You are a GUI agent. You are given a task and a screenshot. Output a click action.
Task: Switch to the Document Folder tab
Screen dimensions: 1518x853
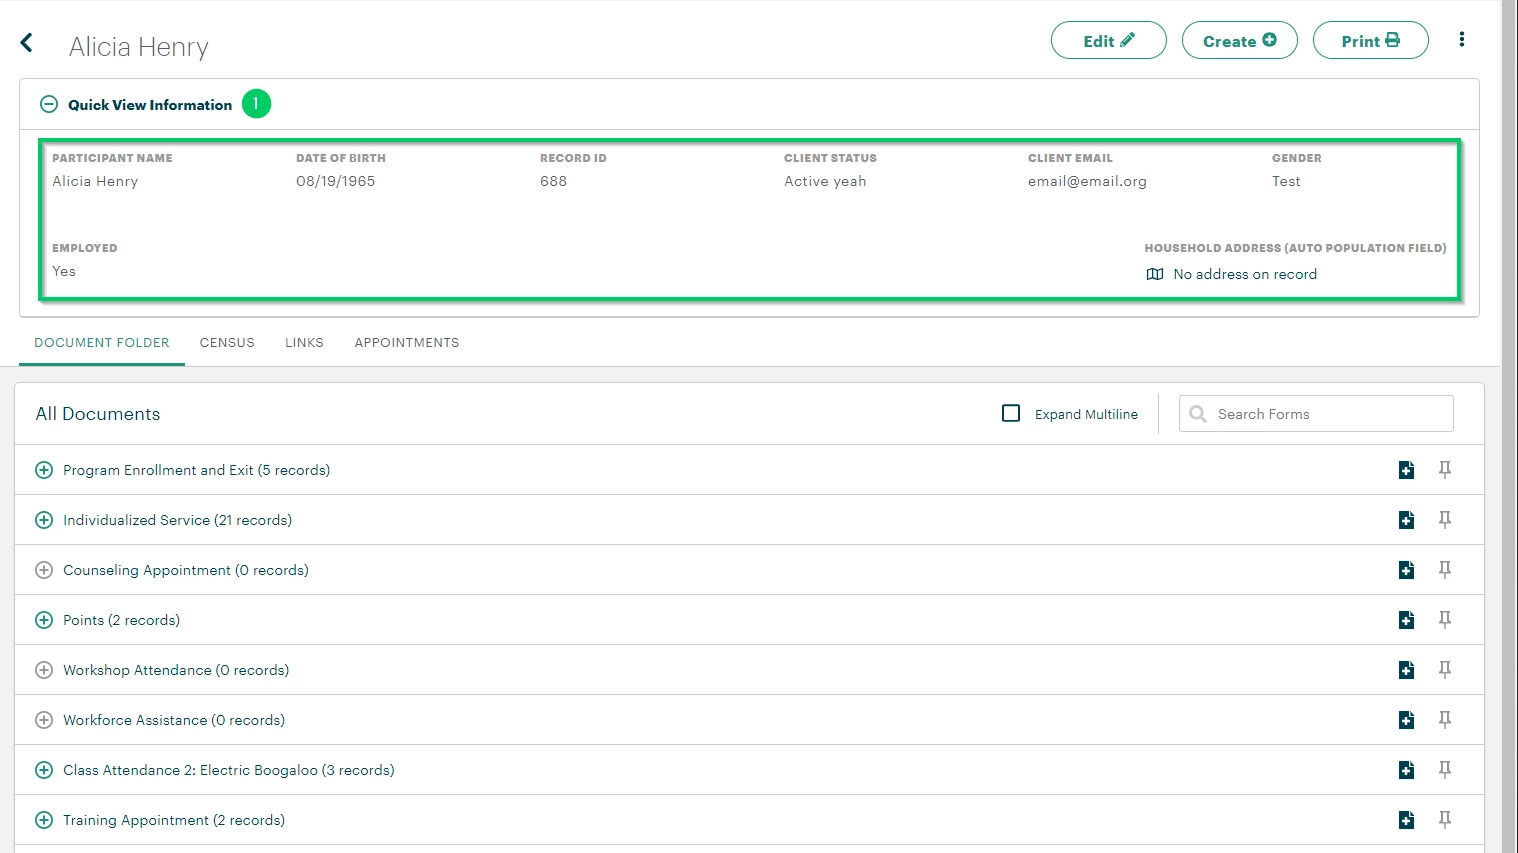tap(102, 342)
